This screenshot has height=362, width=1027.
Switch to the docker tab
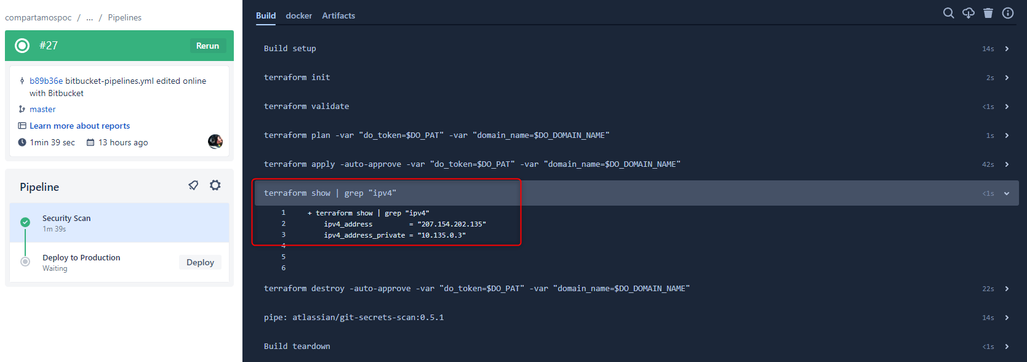[x=299, y=16]
